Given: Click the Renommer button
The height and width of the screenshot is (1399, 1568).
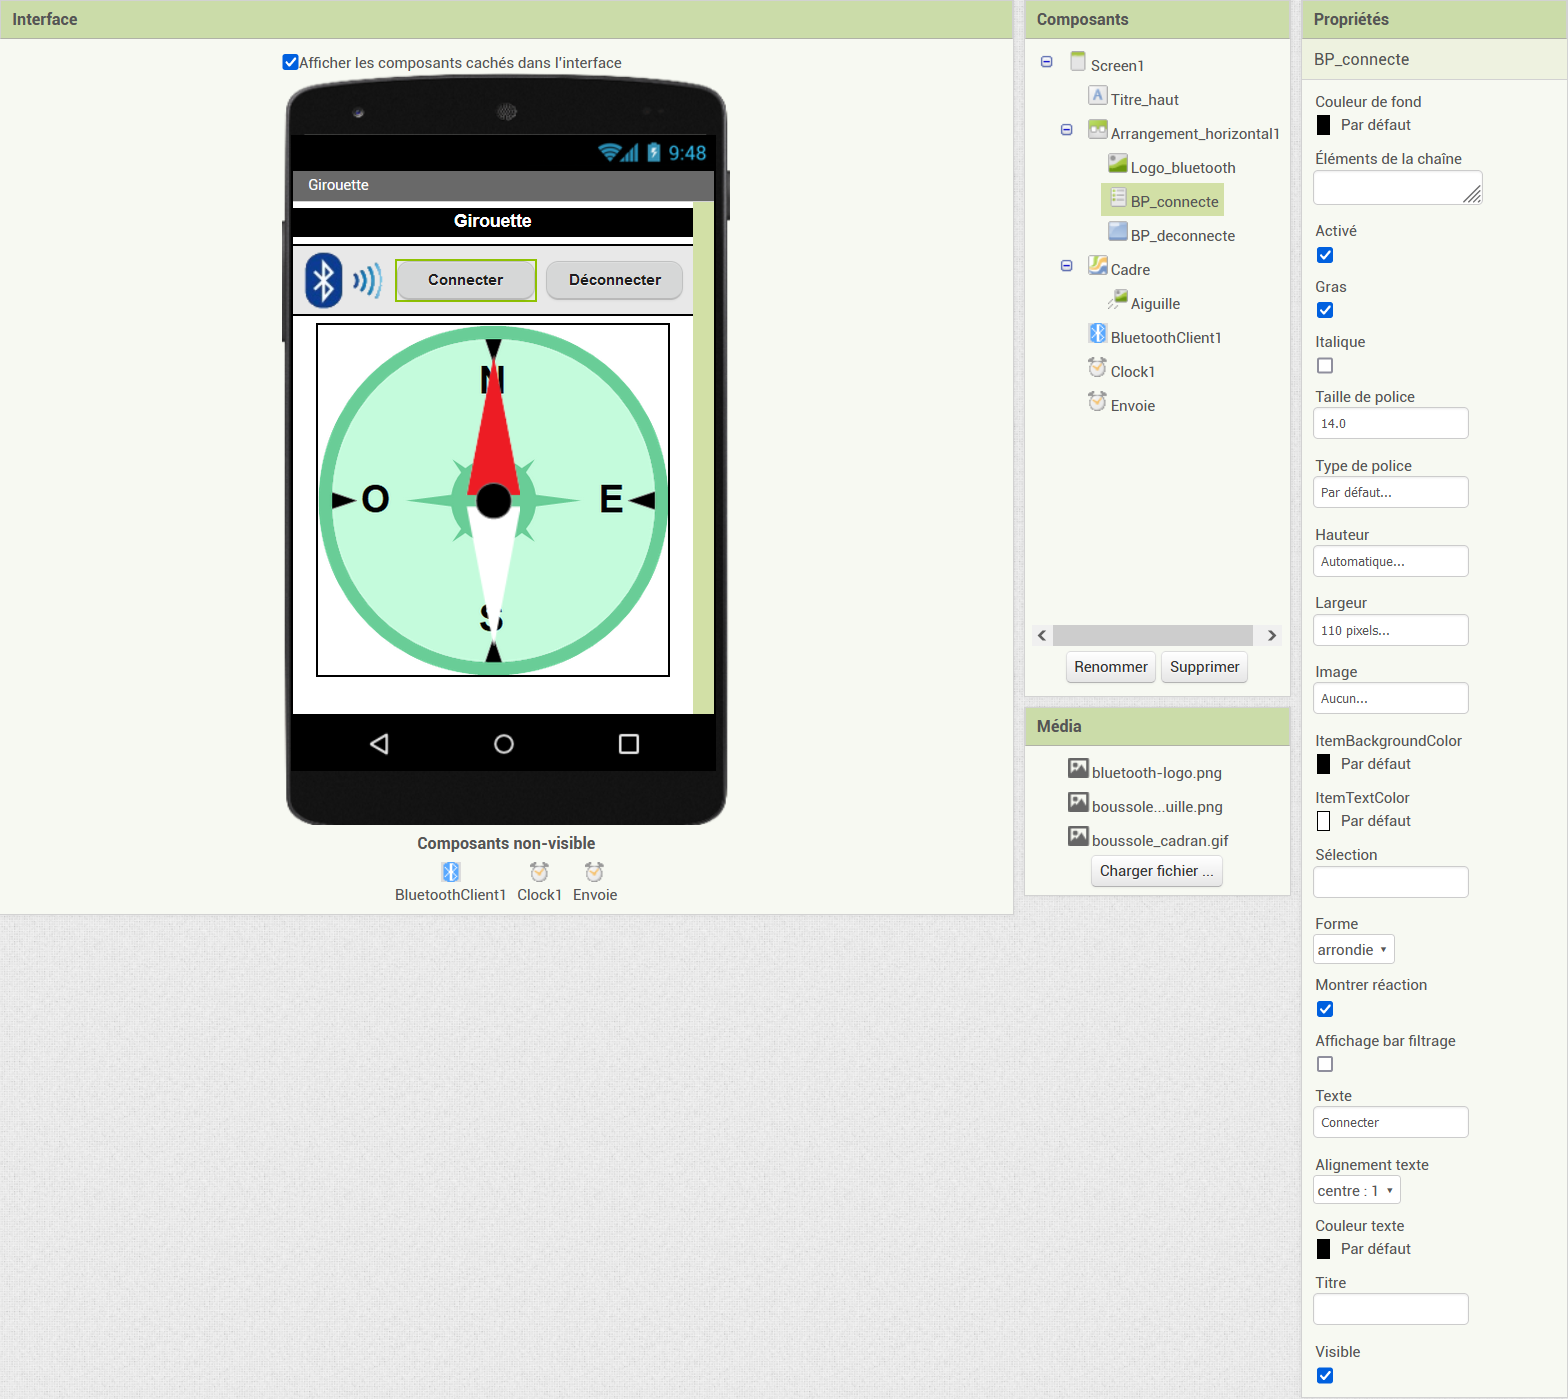Looking at the screenshot, I should point(1111,667).
